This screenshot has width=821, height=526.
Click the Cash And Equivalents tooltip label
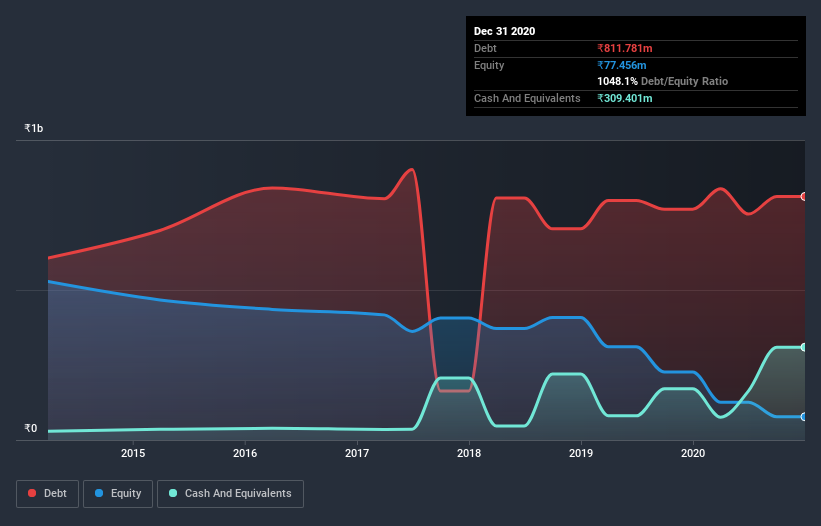pos(527,98)
